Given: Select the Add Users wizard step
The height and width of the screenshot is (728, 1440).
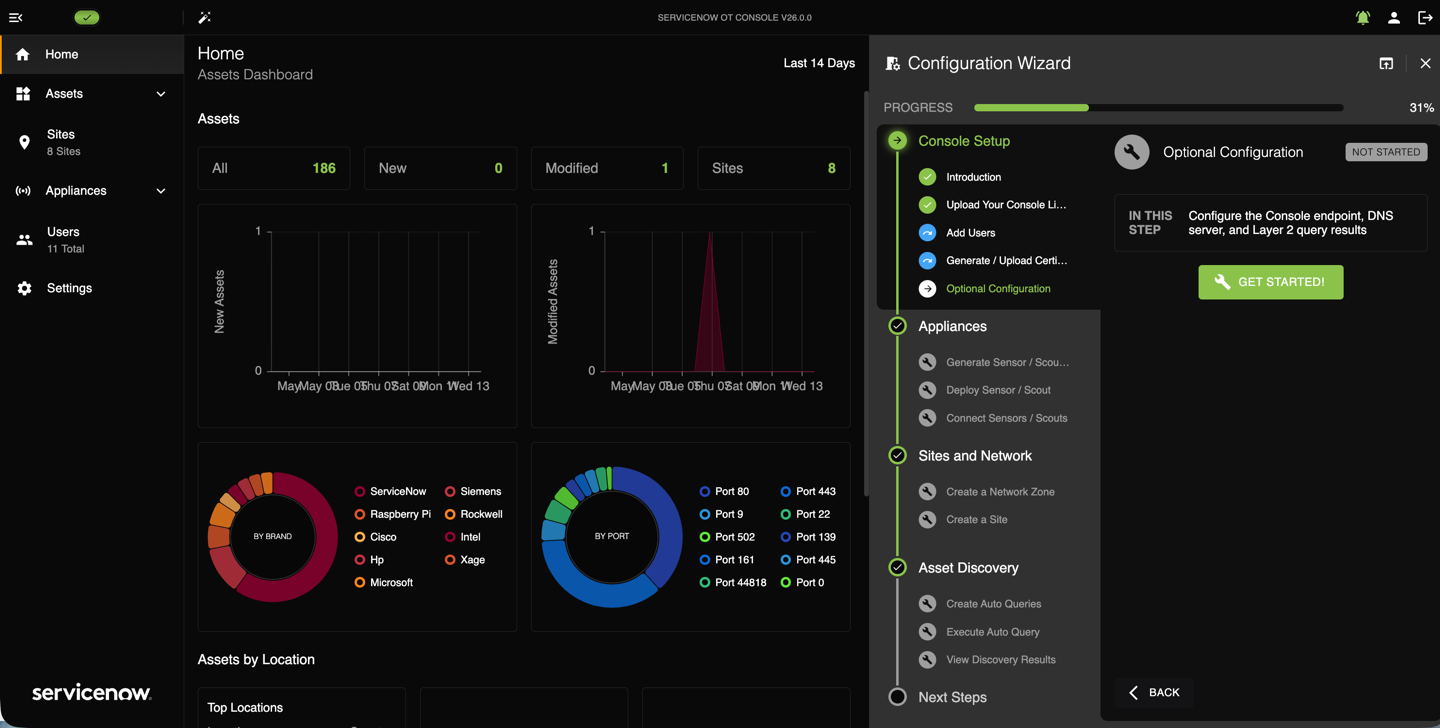Looking at the screenshot, I should [x=970, y=233].
